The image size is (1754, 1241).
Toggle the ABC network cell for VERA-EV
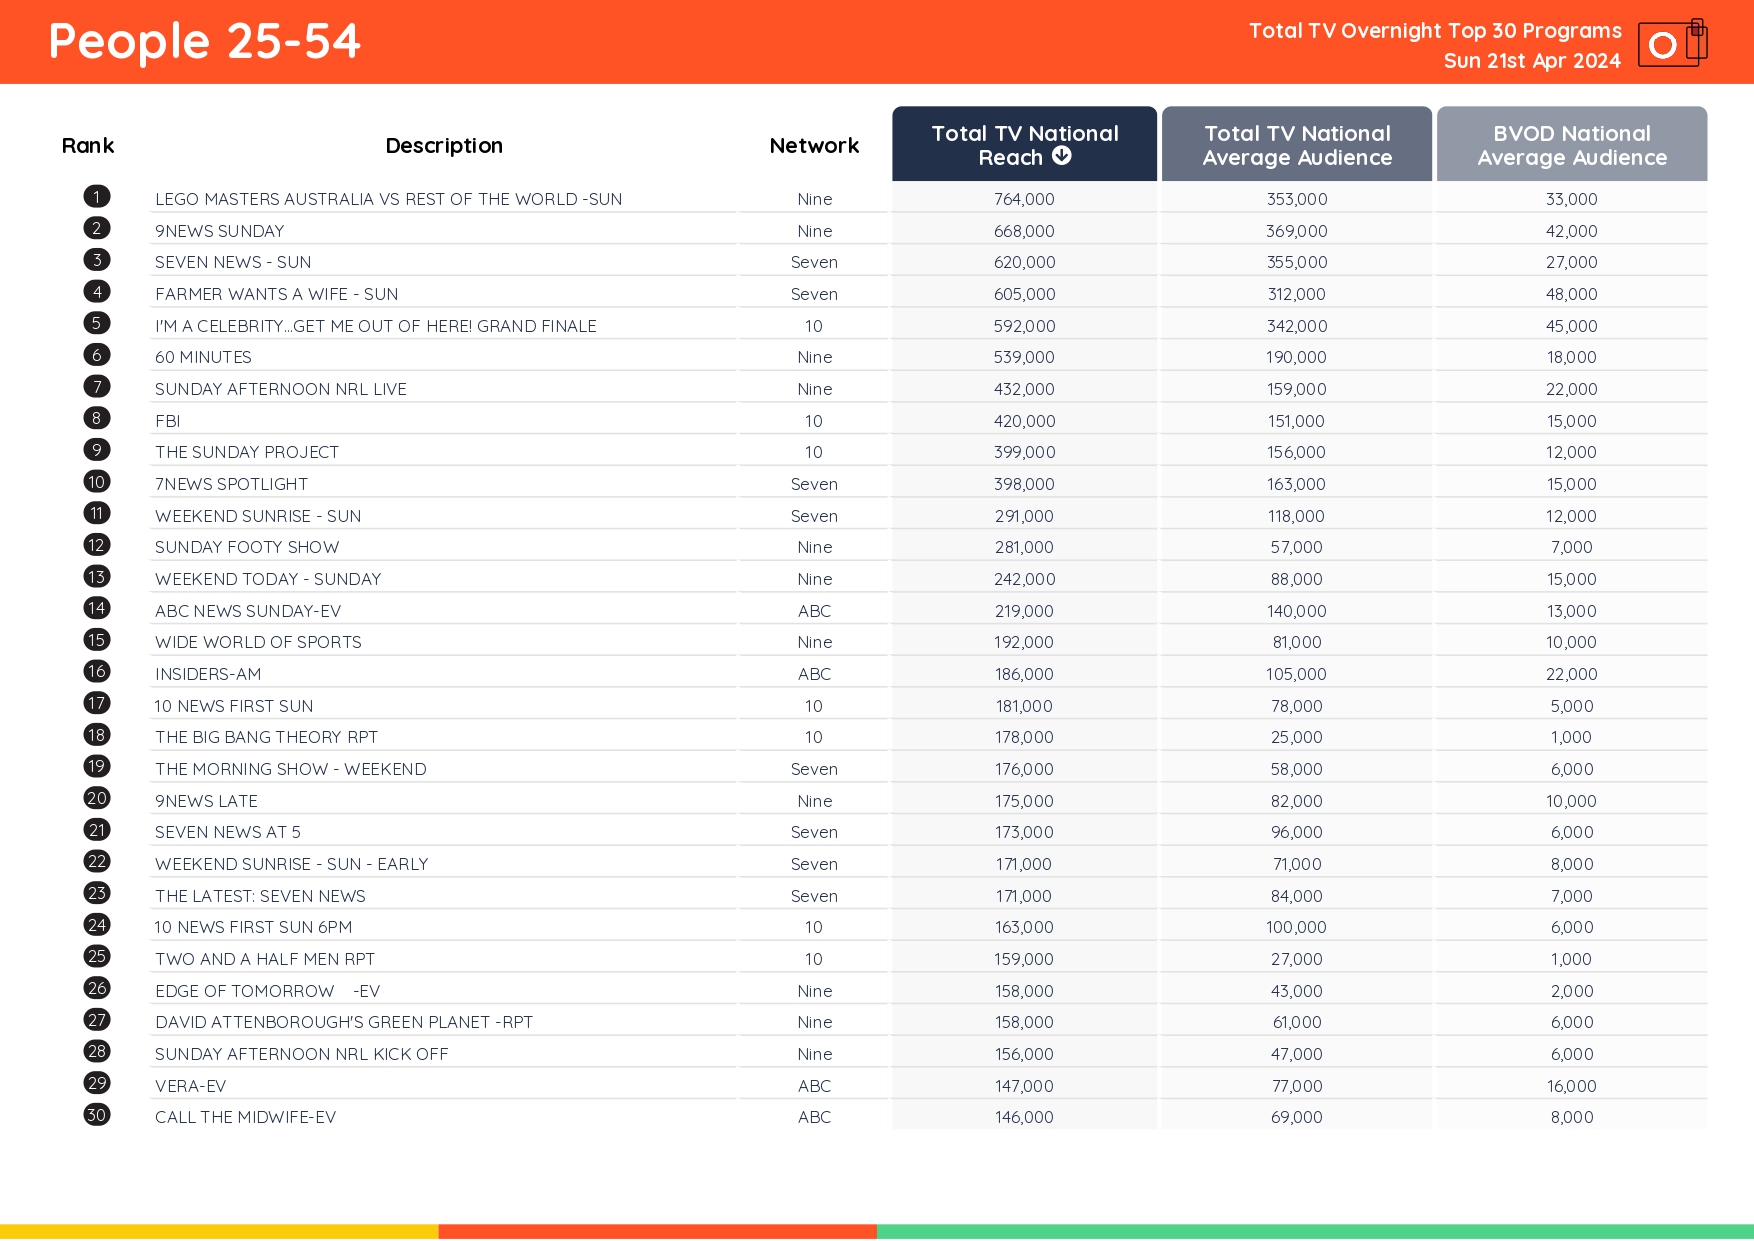tap(814, 1085)
